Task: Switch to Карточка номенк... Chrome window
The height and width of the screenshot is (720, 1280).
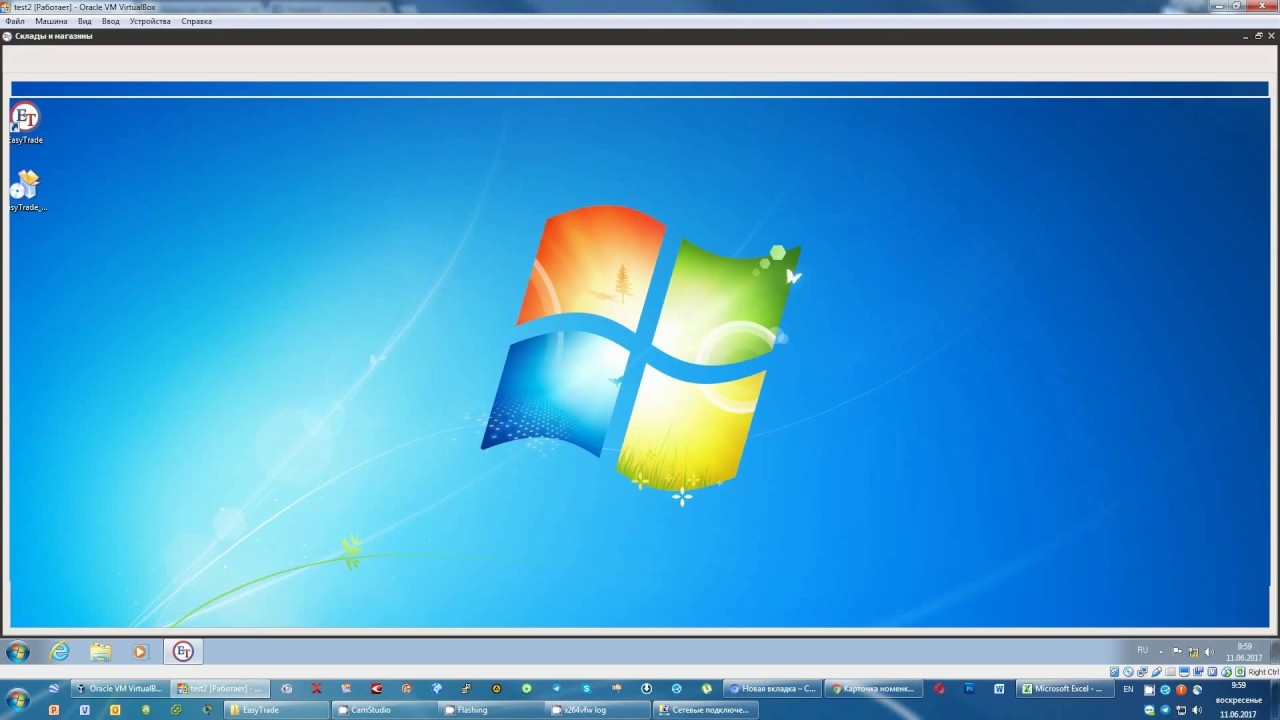Action: click(874, 689)
